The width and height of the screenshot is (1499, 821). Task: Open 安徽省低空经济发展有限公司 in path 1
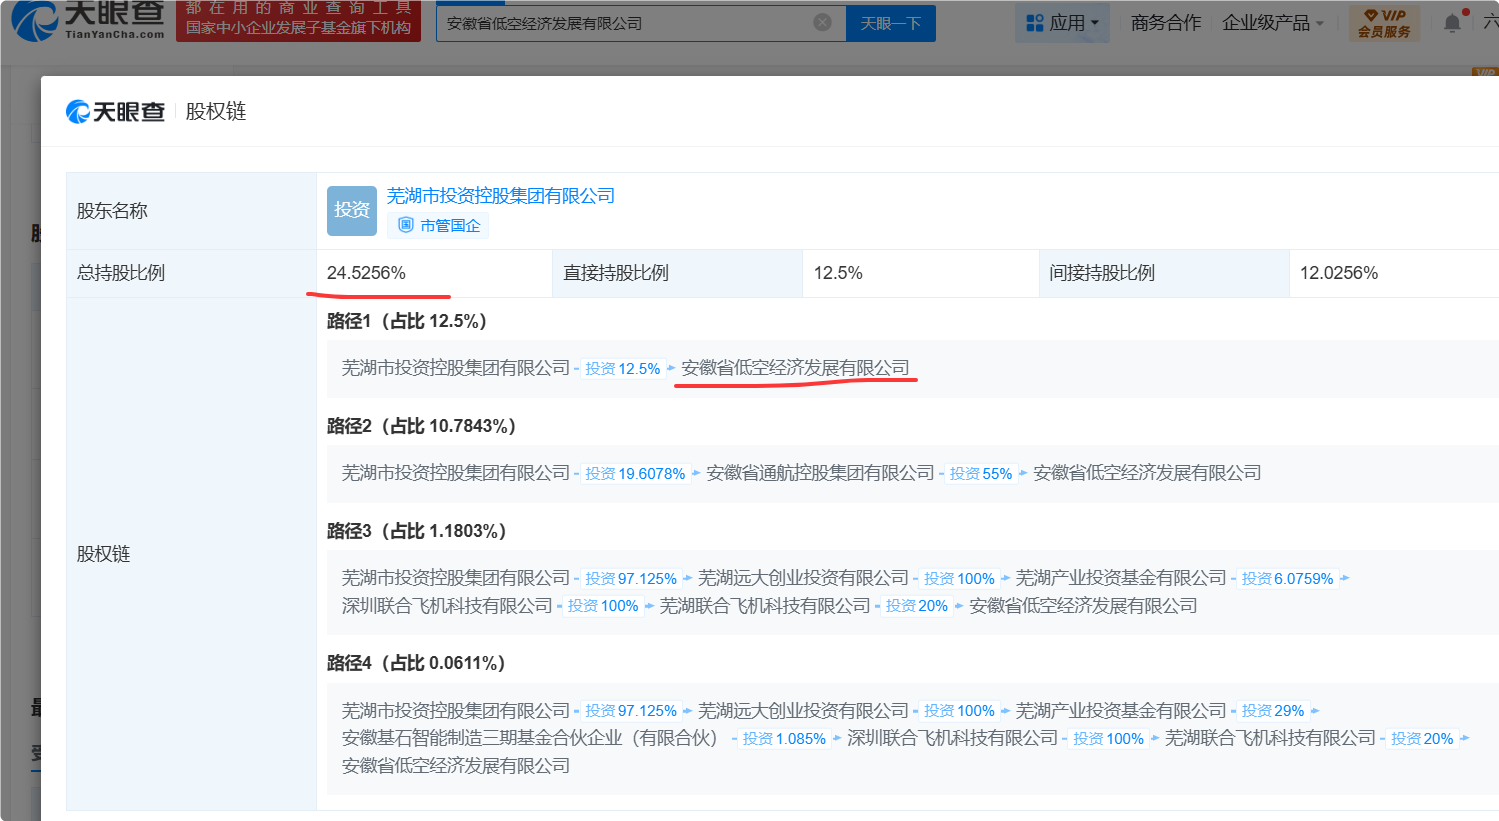(x=795, y=368)
